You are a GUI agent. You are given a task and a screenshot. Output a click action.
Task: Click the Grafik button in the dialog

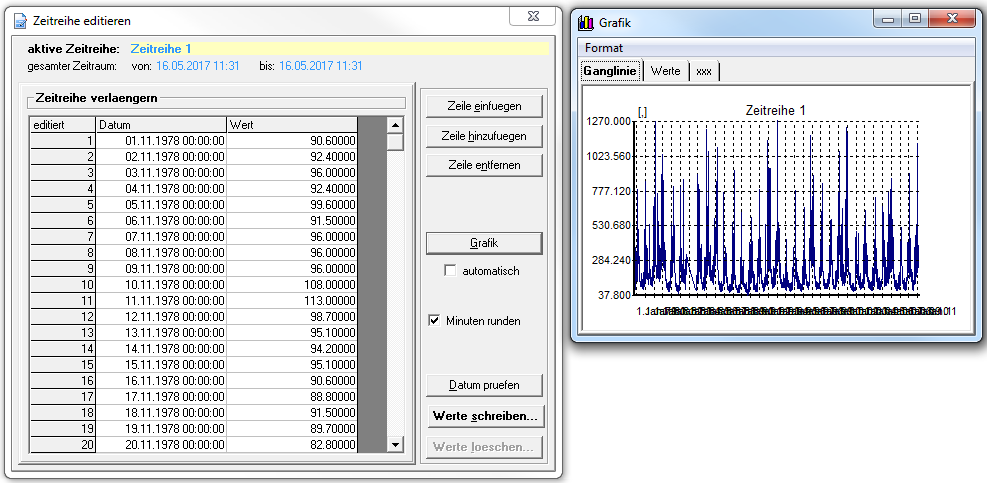(x=484, y=243)
